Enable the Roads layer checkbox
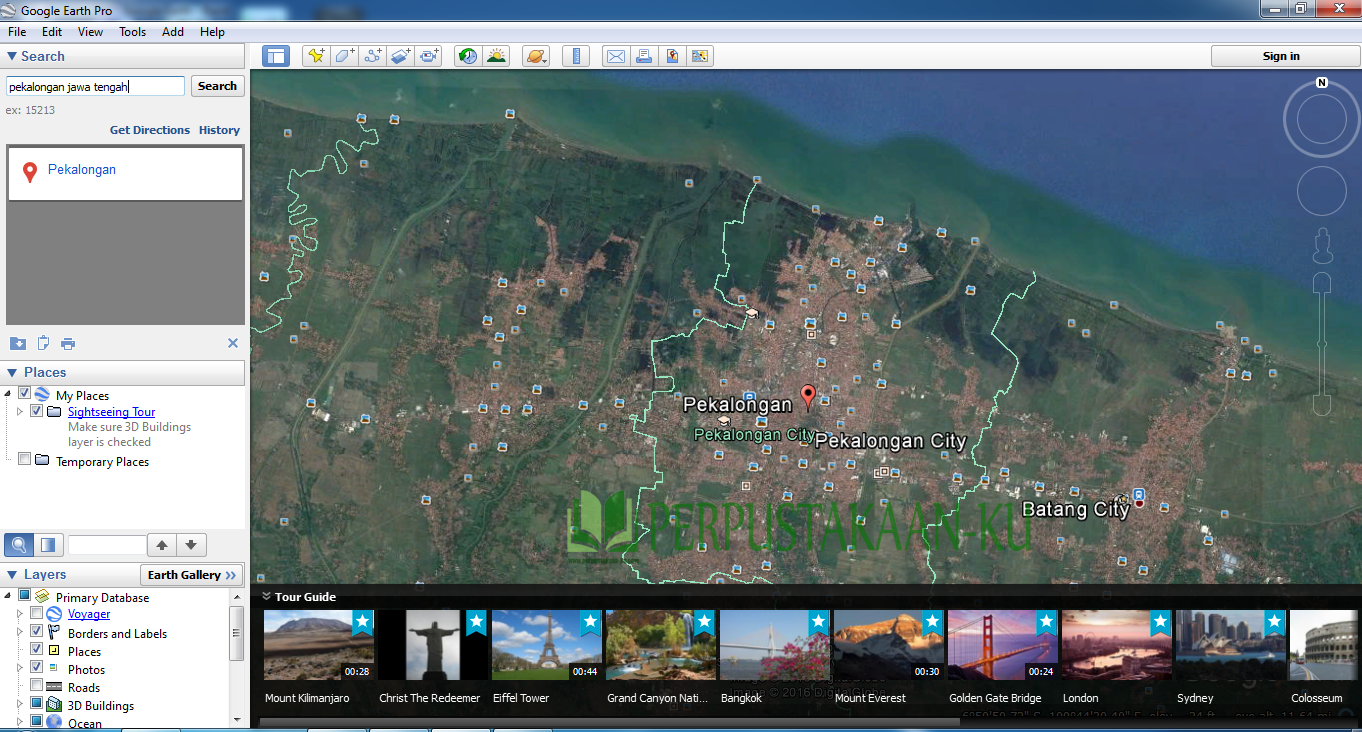The height and width of the screenshot is (732, 1362). 37,686
